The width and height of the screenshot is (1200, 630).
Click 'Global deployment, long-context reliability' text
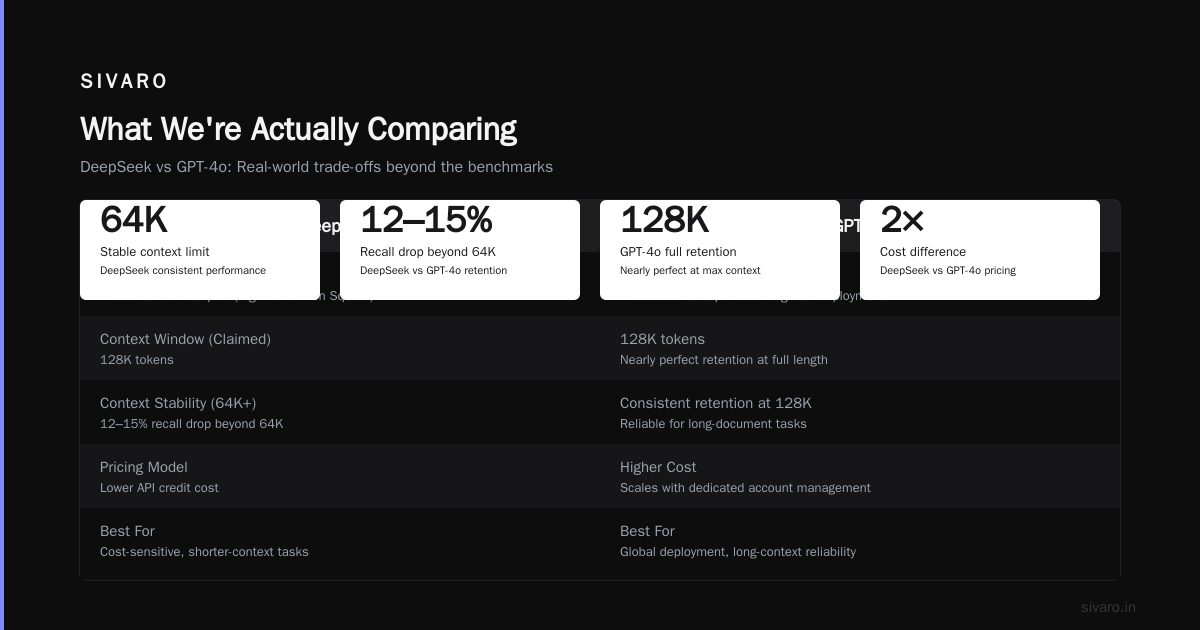point(738,552)
